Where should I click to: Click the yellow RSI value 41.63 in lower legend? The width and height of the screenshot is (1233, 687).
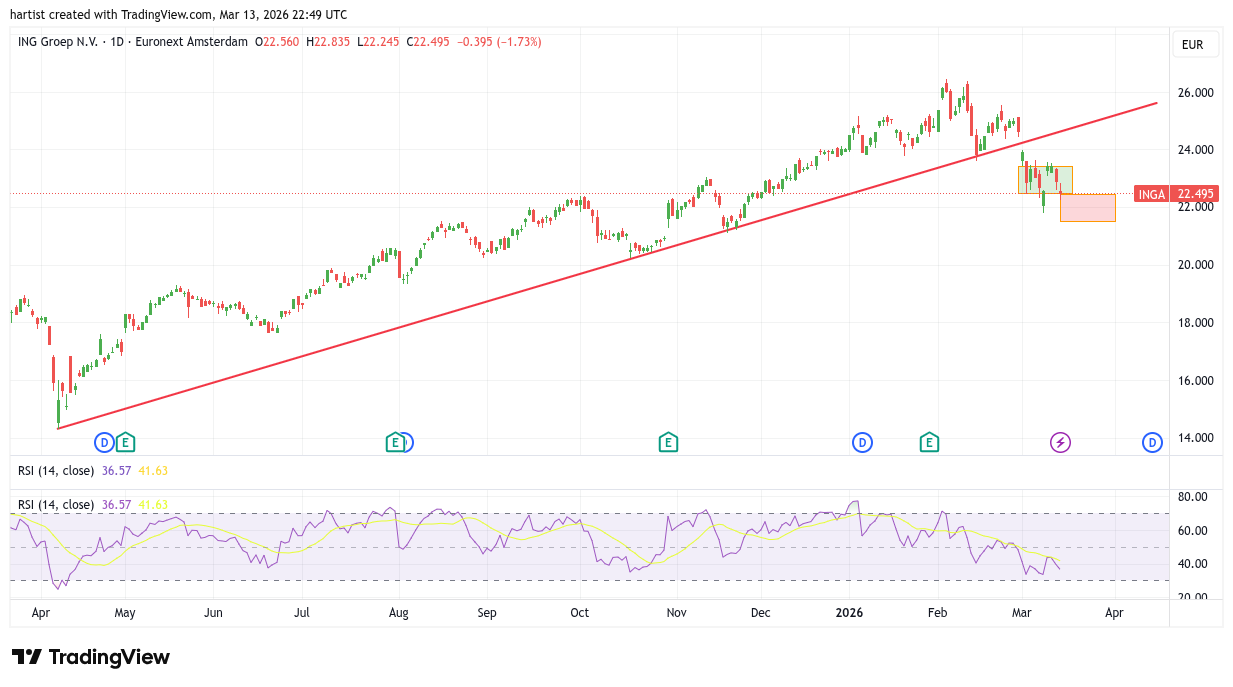(x=153, y=505)
